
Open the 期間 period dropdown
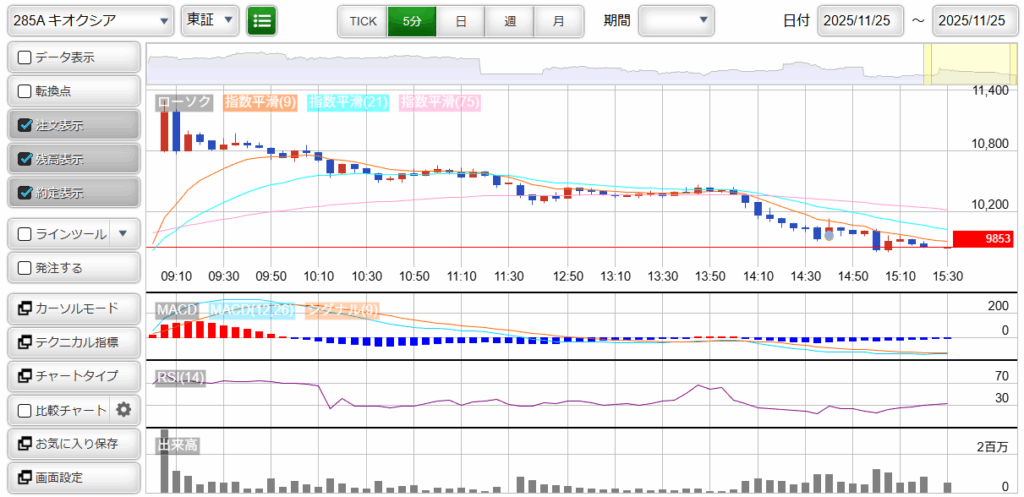coord(677,20)
